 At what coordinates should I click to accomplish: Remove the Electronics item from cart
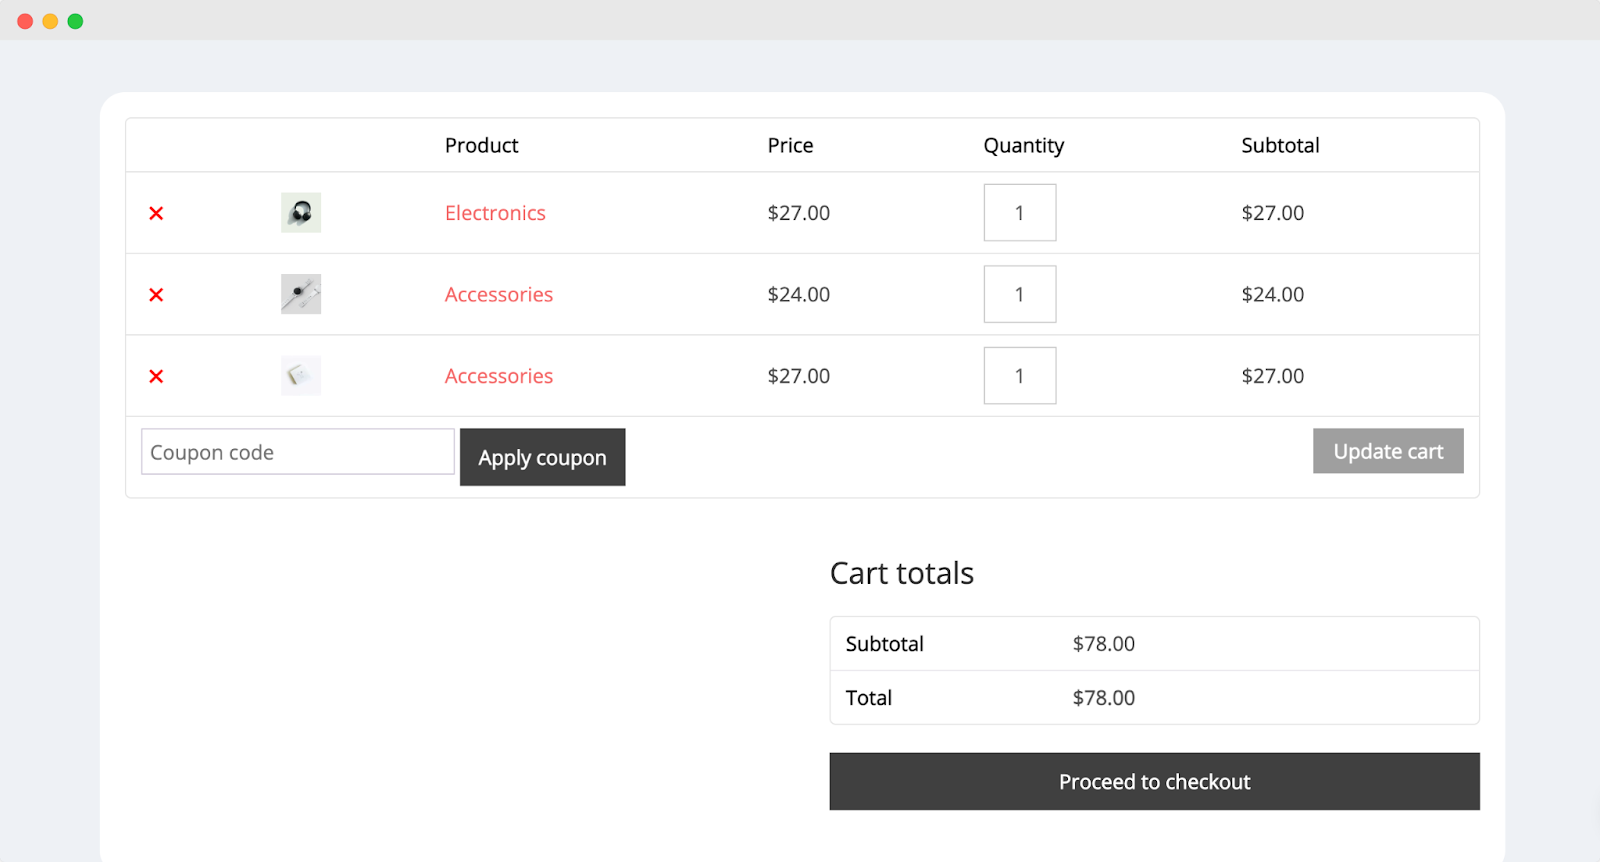[156, 213]
